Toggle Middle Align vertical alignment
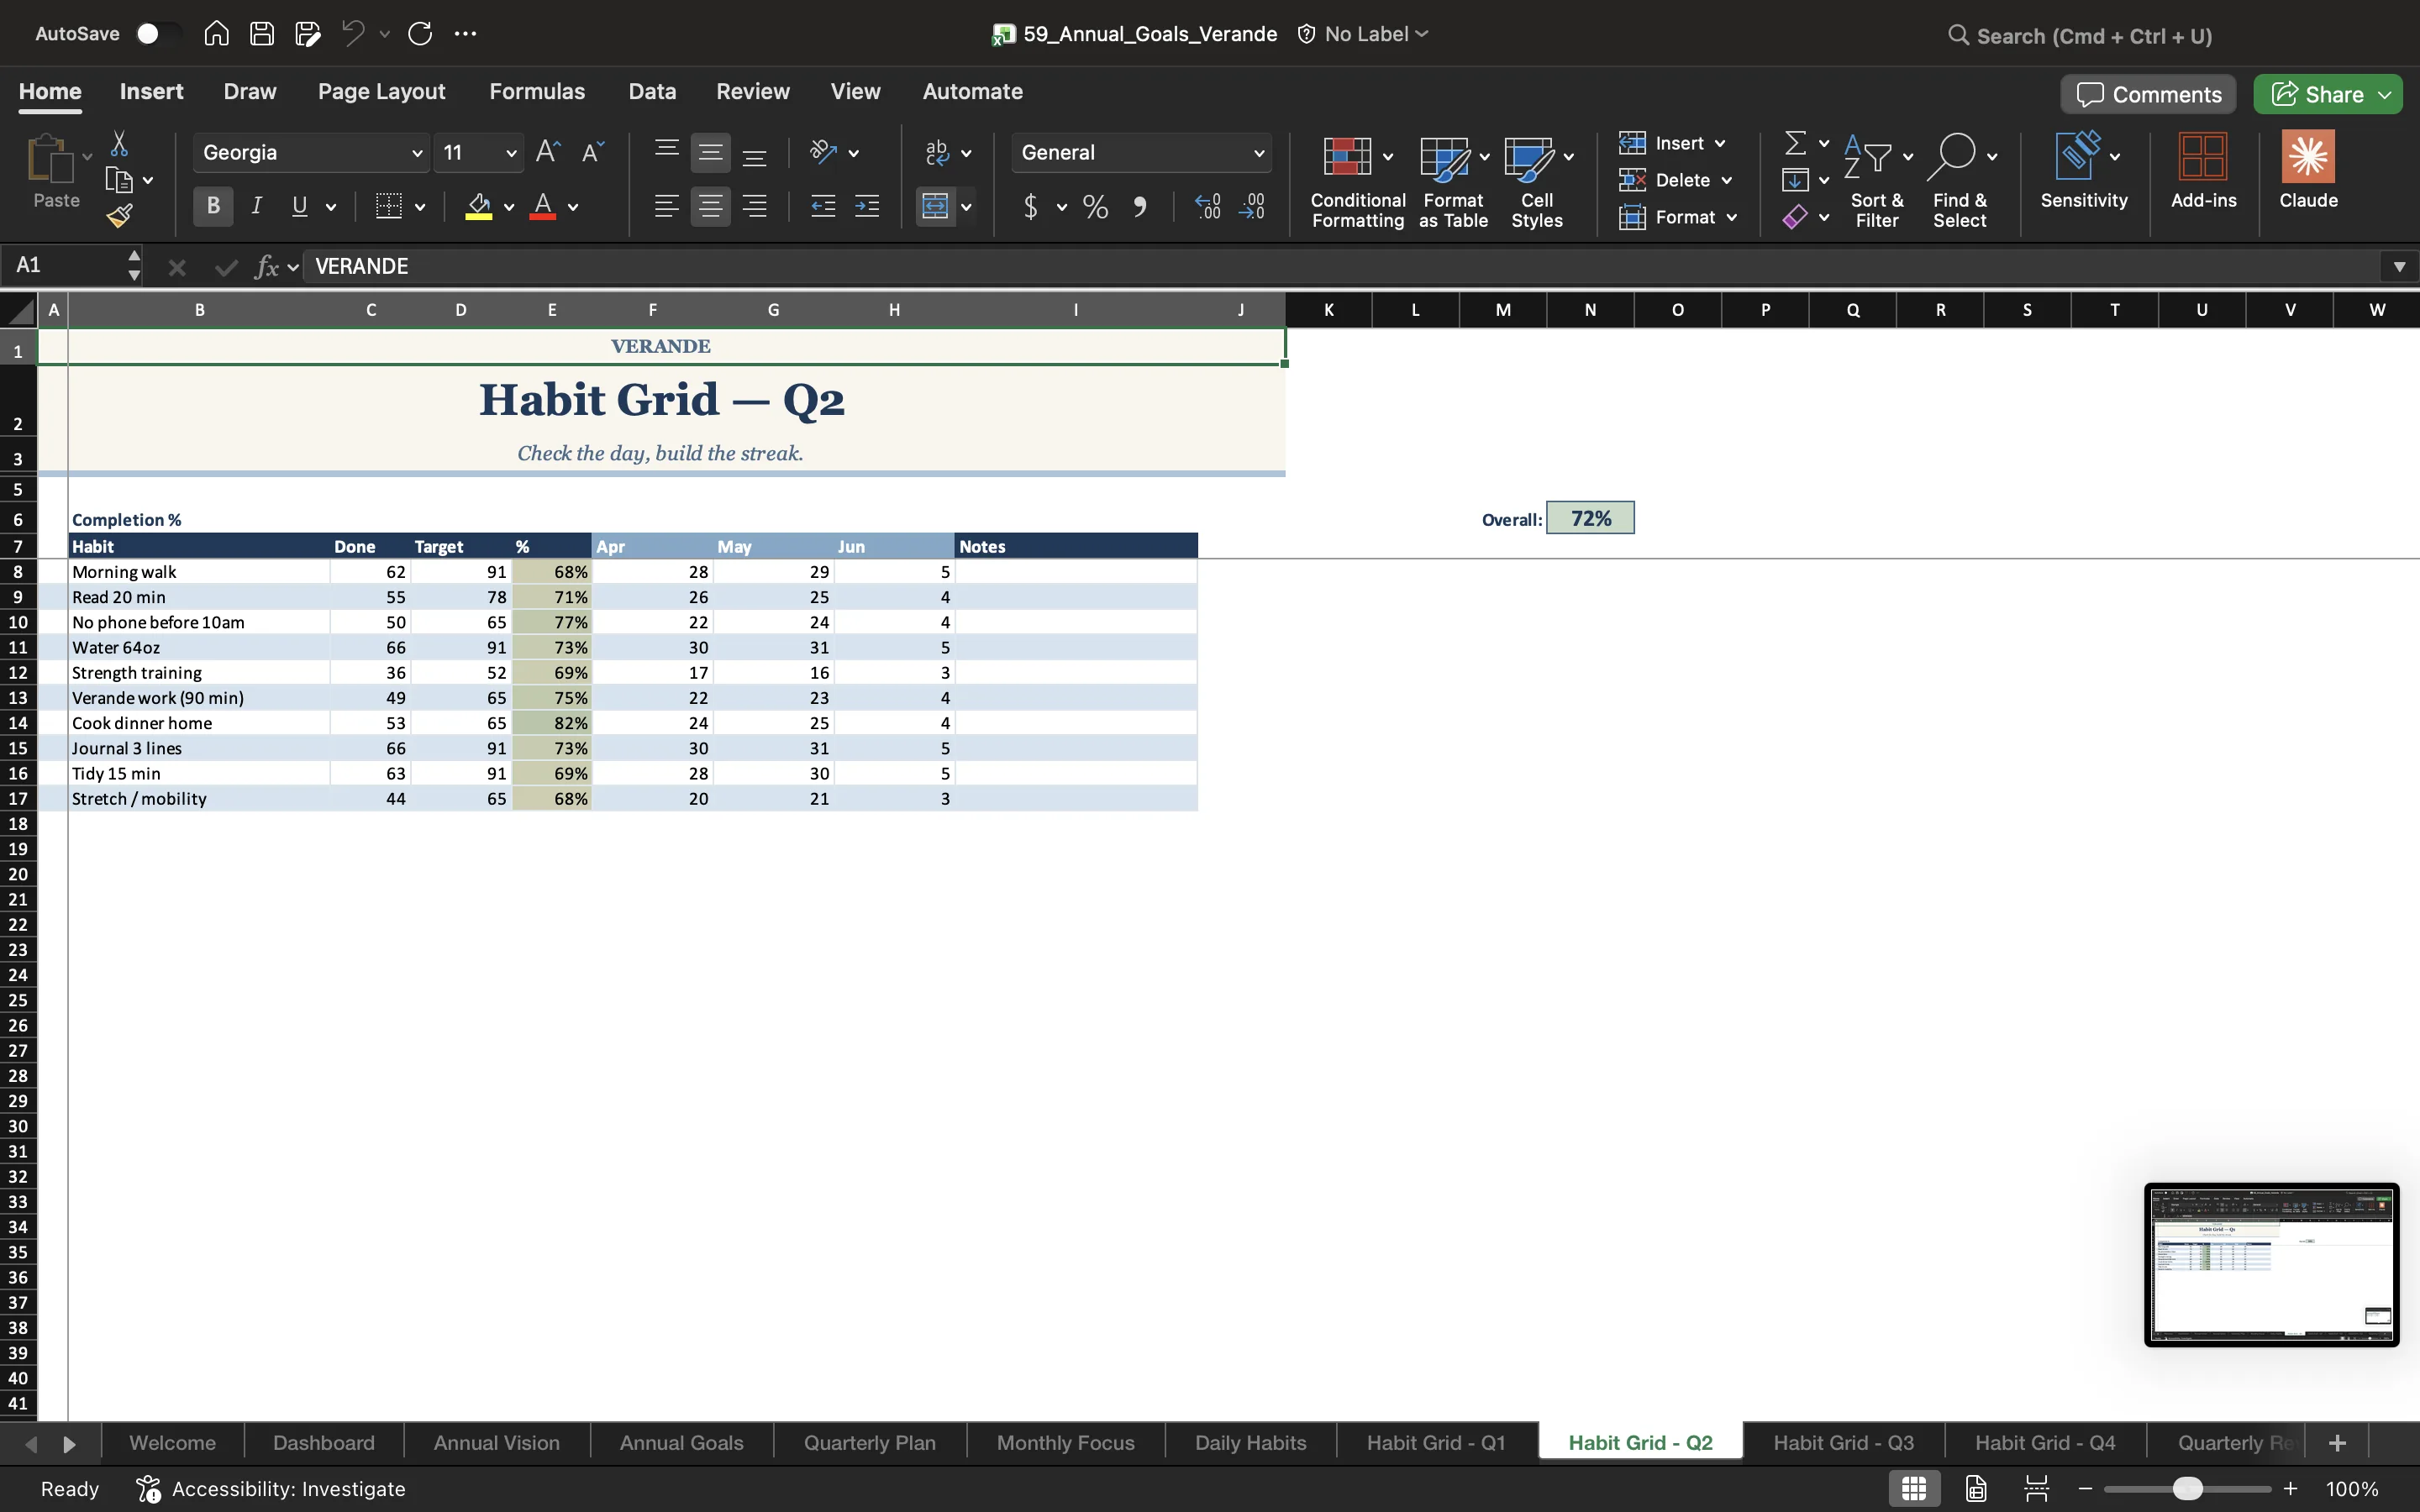This screenshot has width=2420, height=1512. pos(710,152)
